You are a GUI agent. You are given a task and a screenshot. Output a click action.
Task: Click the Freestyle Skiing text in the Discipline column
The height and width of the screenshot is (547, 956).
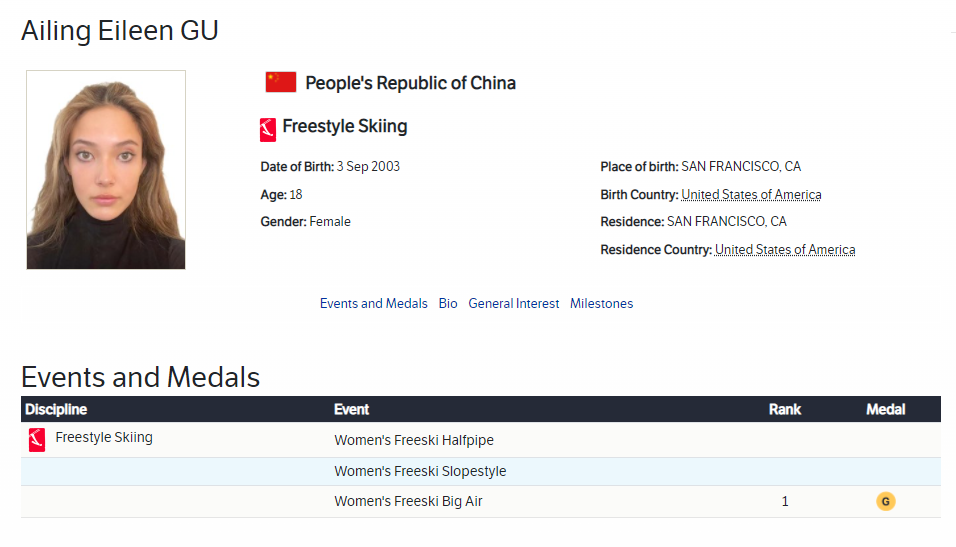click(104, 437)
